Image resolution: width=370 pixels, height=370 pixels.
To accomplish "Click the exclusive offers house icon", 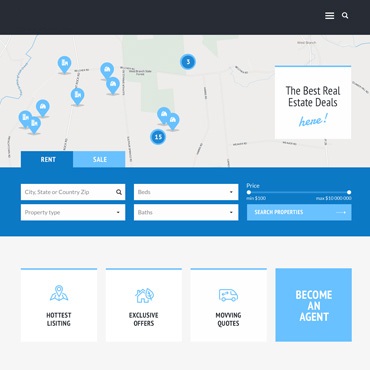I will (144, 295).
